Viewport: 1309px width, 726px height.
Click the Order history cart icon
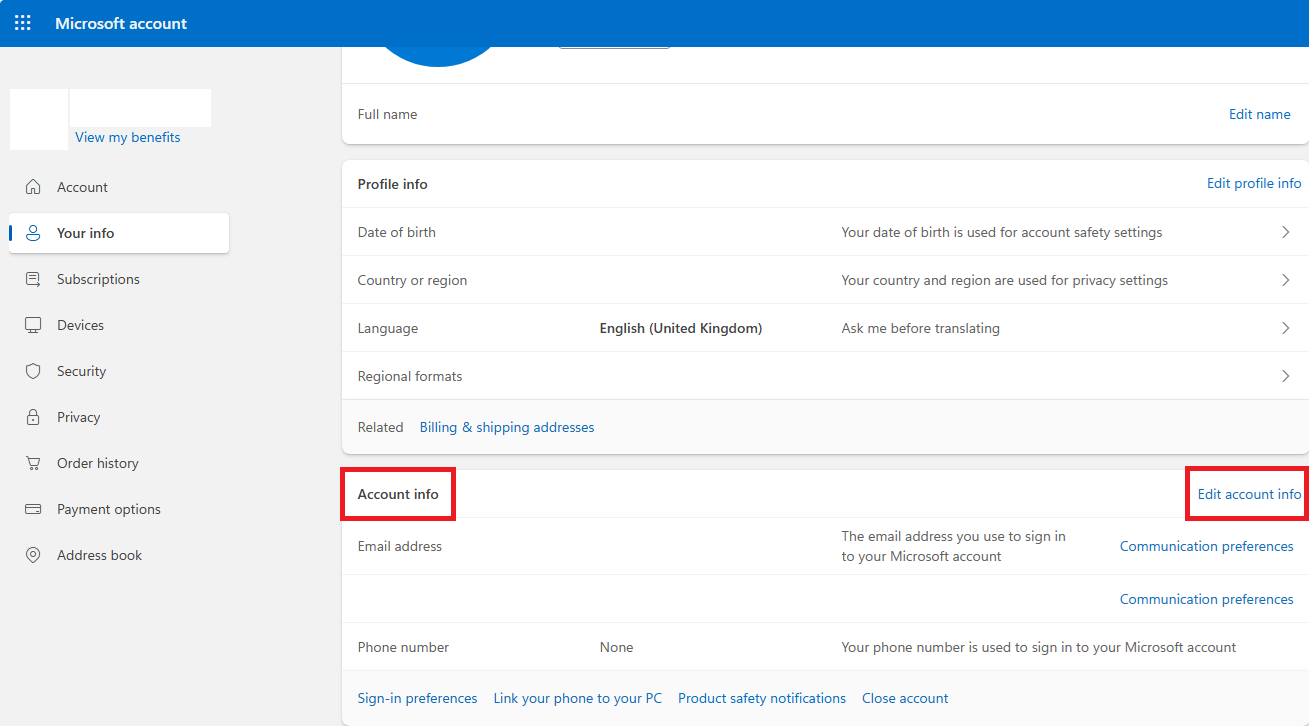coord(33,463)
